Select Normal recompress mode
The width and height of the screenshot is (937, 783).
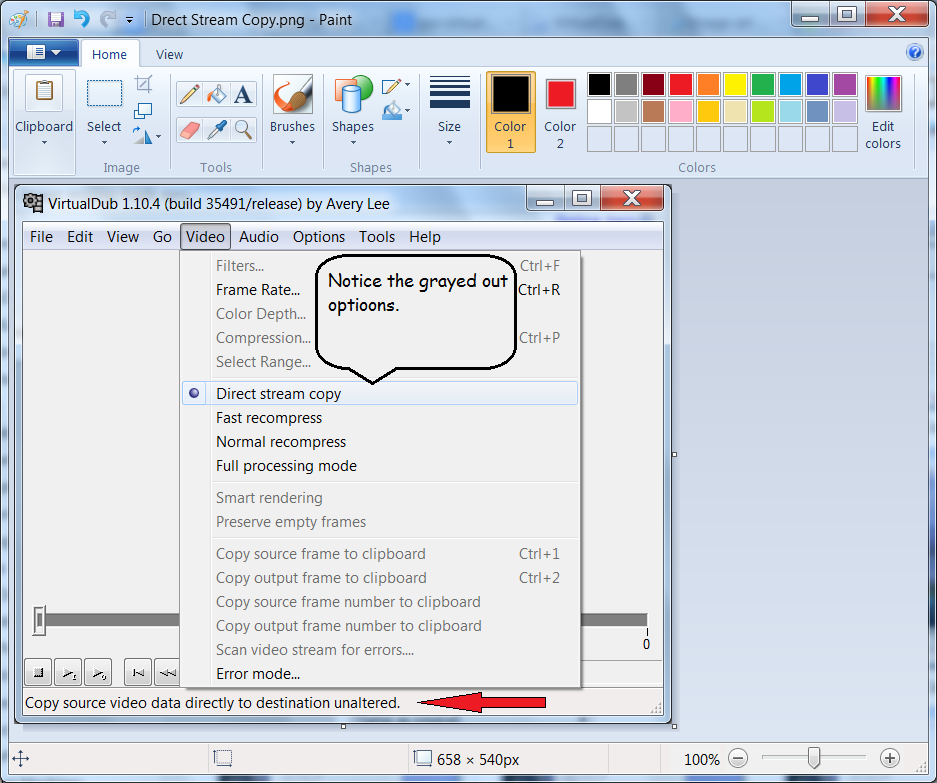tap(380, 442)
